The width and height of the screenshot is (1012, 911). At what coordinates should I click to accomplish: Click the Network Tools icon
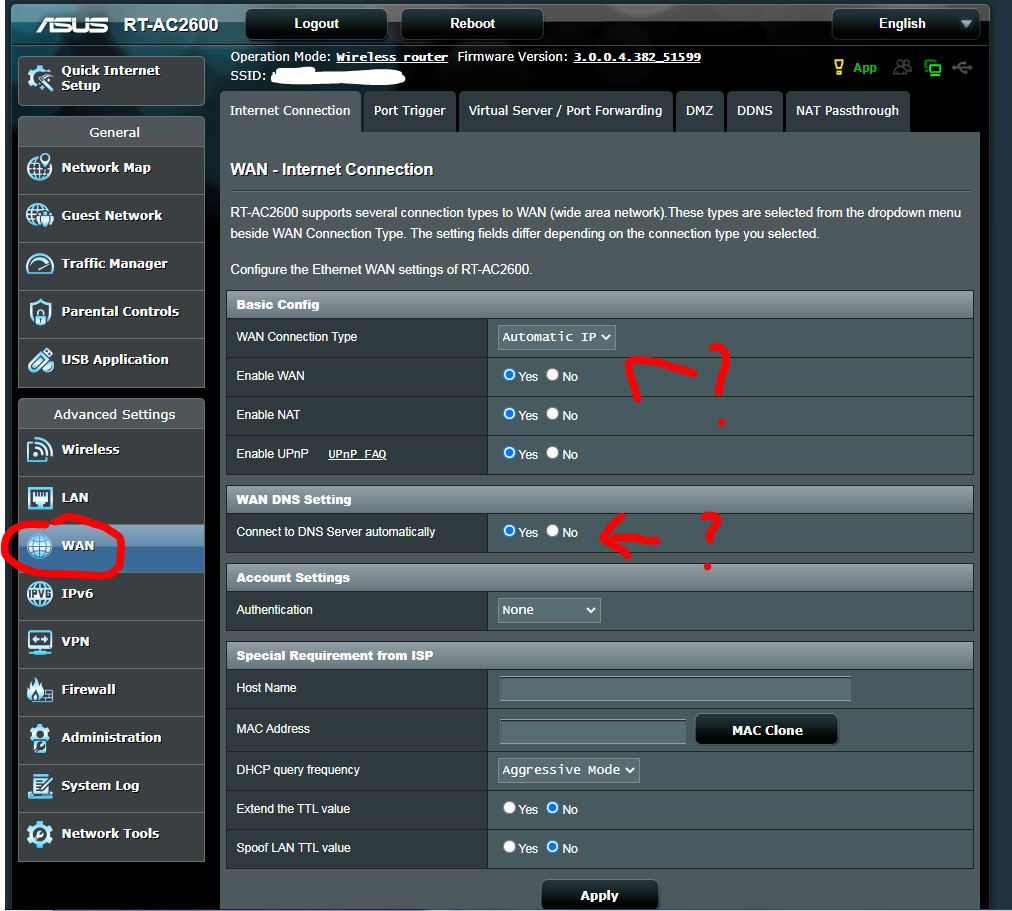[x=40, y=834]
